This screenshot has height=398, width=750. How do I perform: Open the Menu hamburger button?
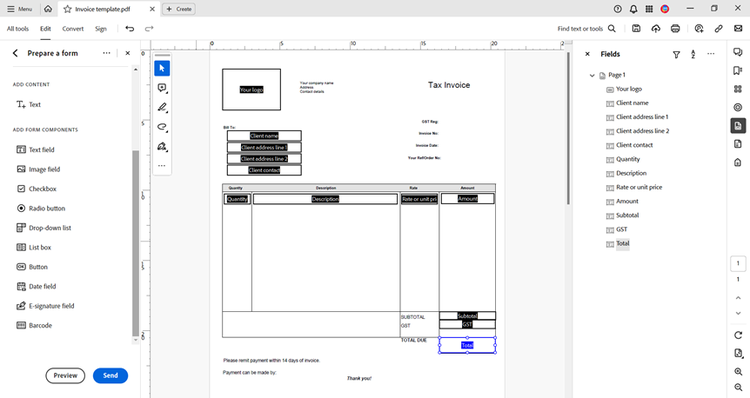coord(20,9)
